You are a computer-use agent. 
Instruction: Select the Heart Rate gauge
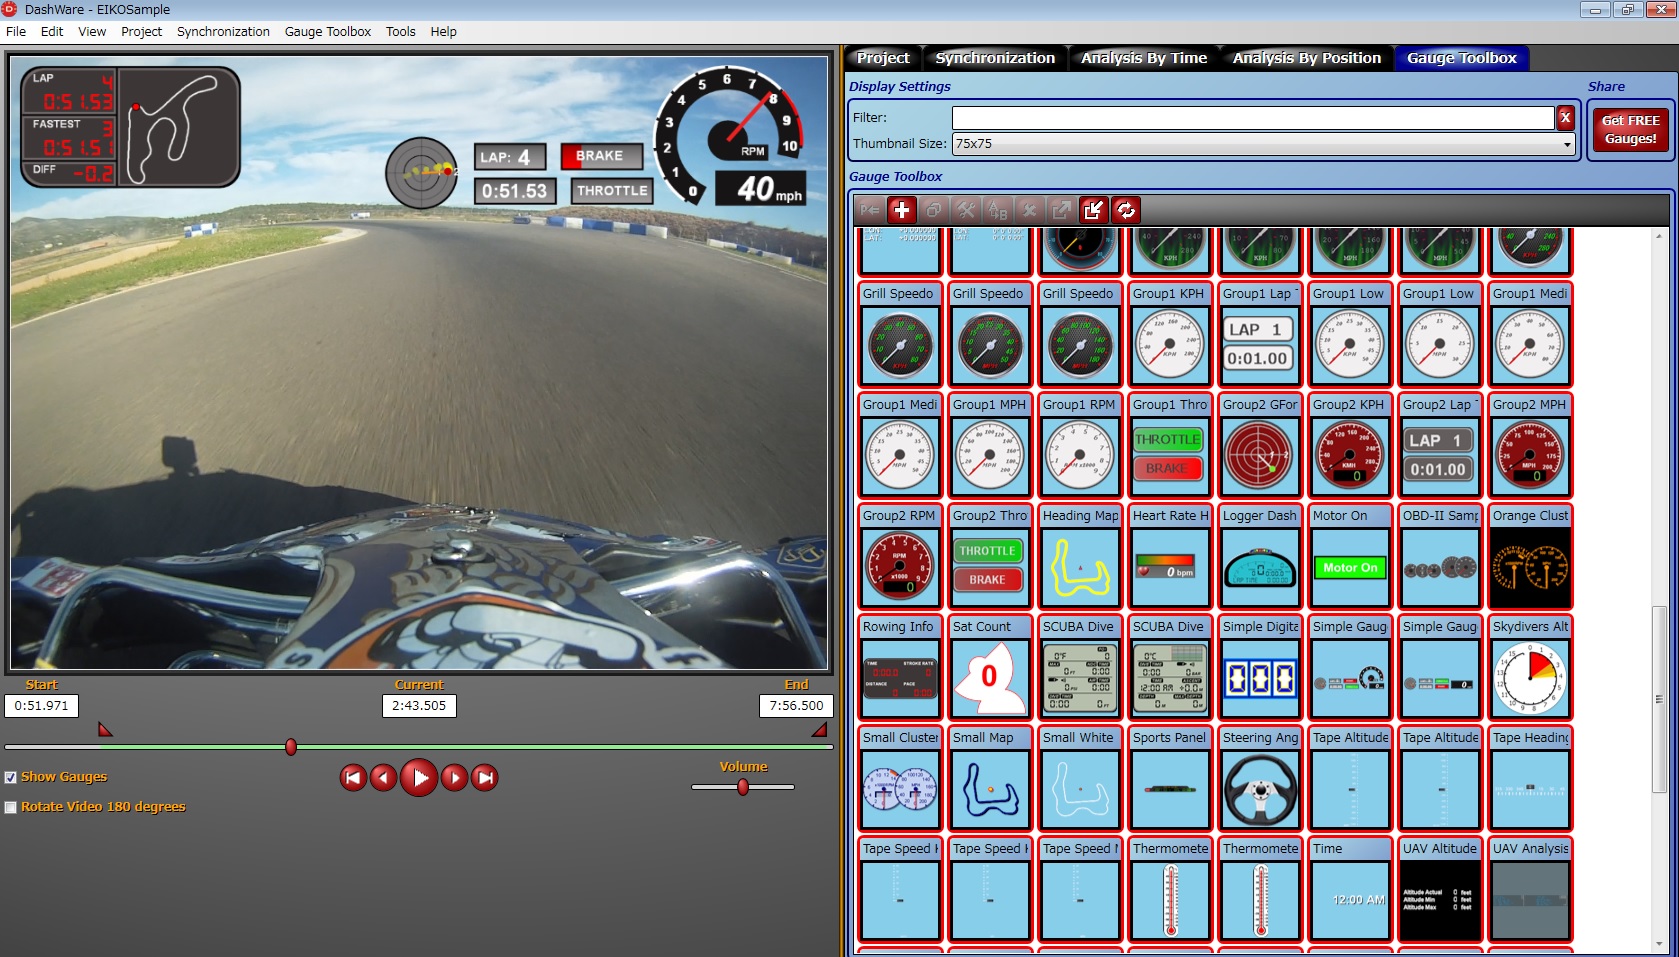click(x=1169, y=556)
